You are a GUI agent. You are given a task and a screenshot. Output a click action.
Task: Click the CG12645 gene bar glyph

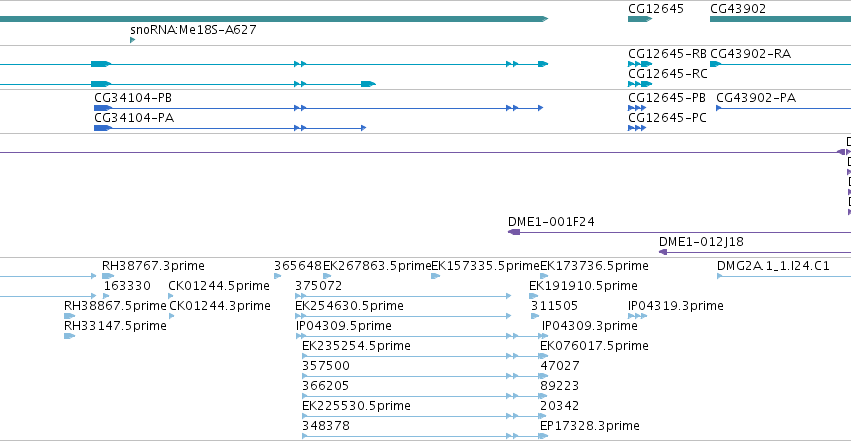pos(640,19)
